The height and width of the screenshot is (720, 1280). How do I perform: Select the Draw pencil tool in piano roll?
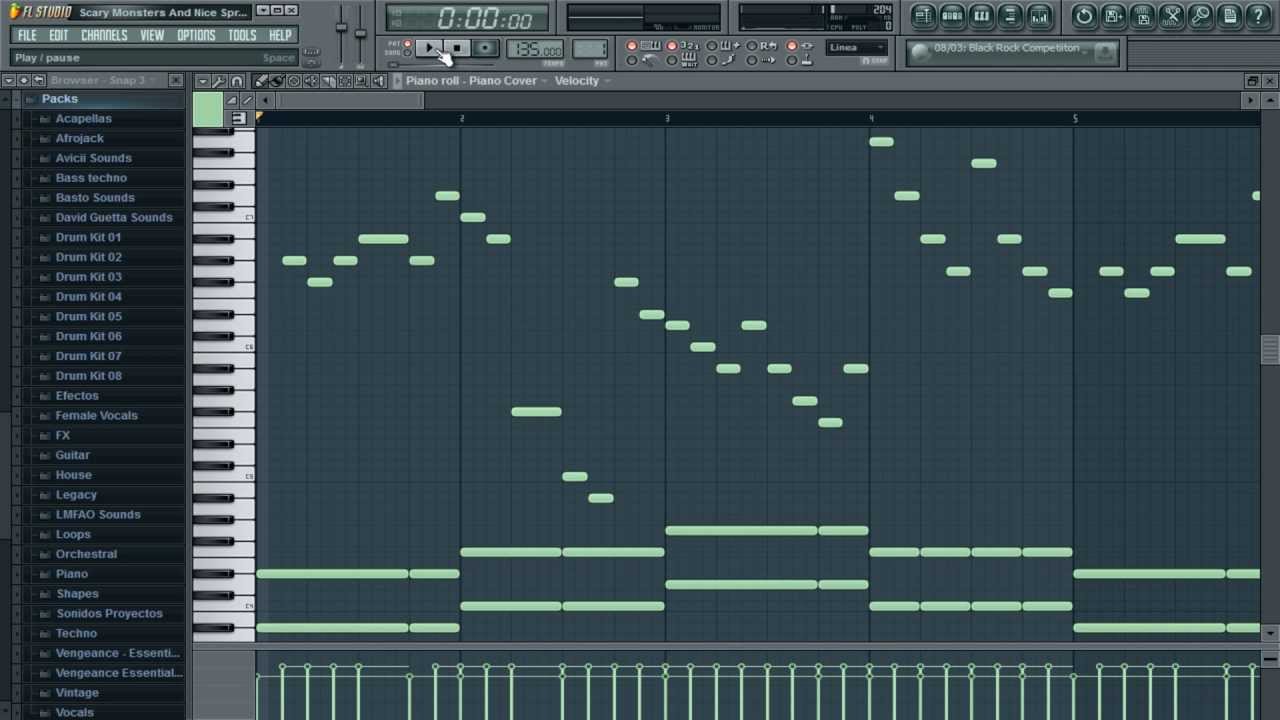tap(261, 81)
